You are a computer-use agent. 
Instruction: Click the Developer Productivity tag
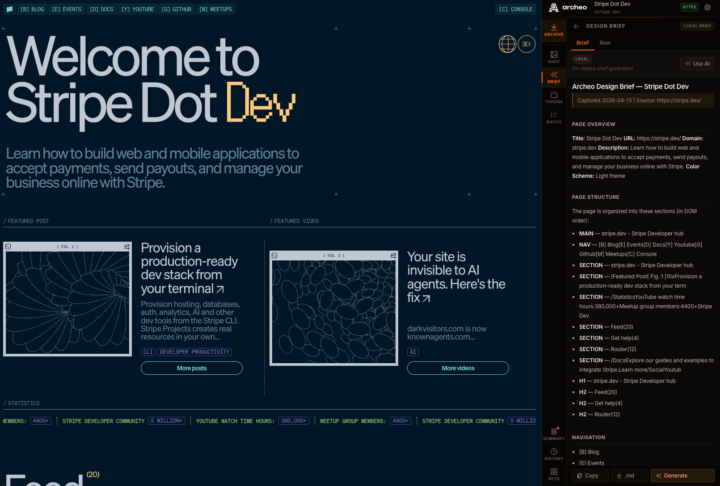(195, 352)
